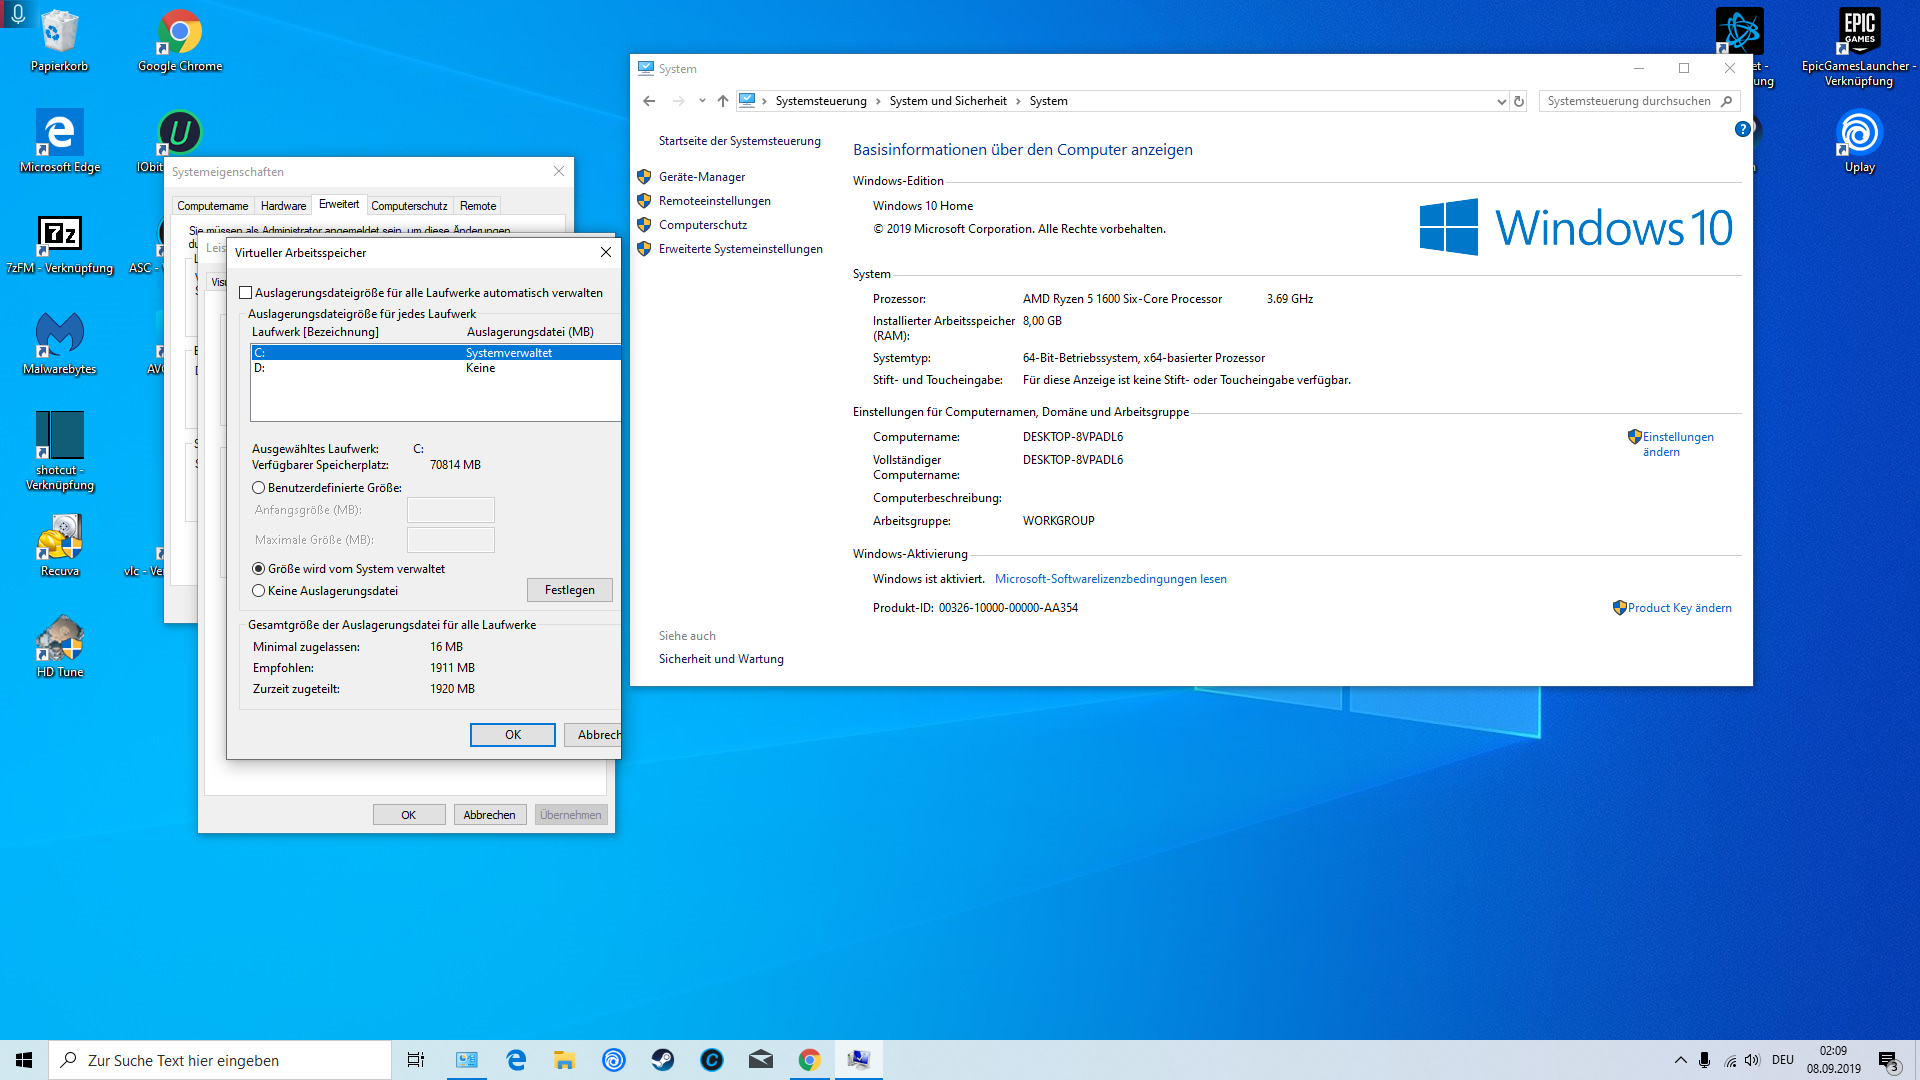
Task: Show hidden system tray icons
Action: click(x=1680, y=1060)
